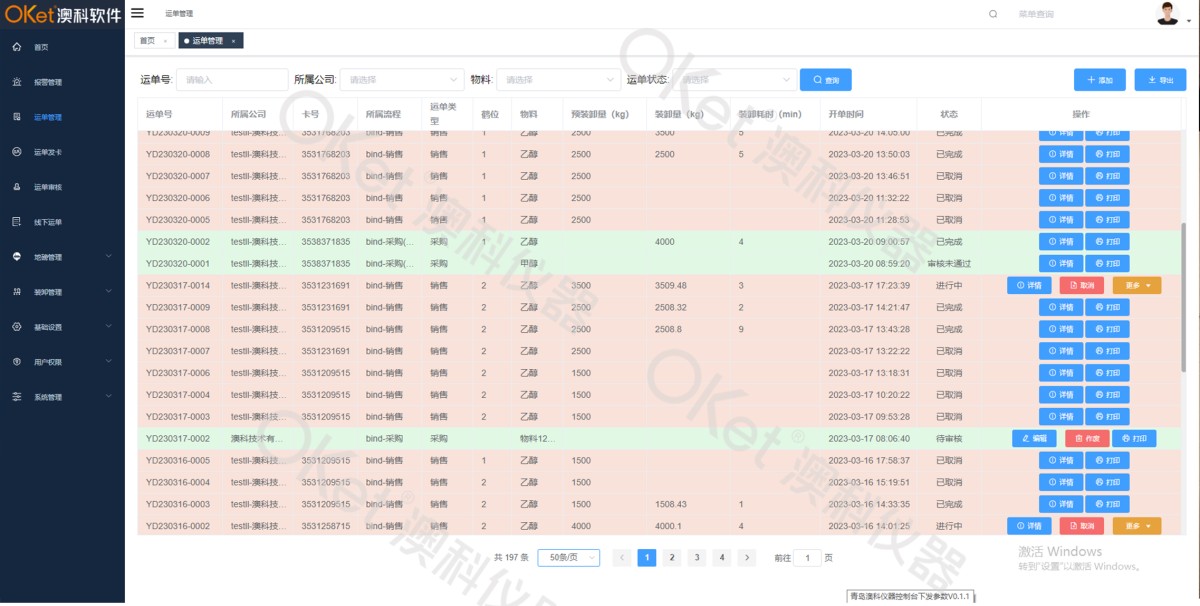Open 首页 from the sidebar home icon
The width and height of the screenshot is (1200, 606).
(x=17, y=47)
